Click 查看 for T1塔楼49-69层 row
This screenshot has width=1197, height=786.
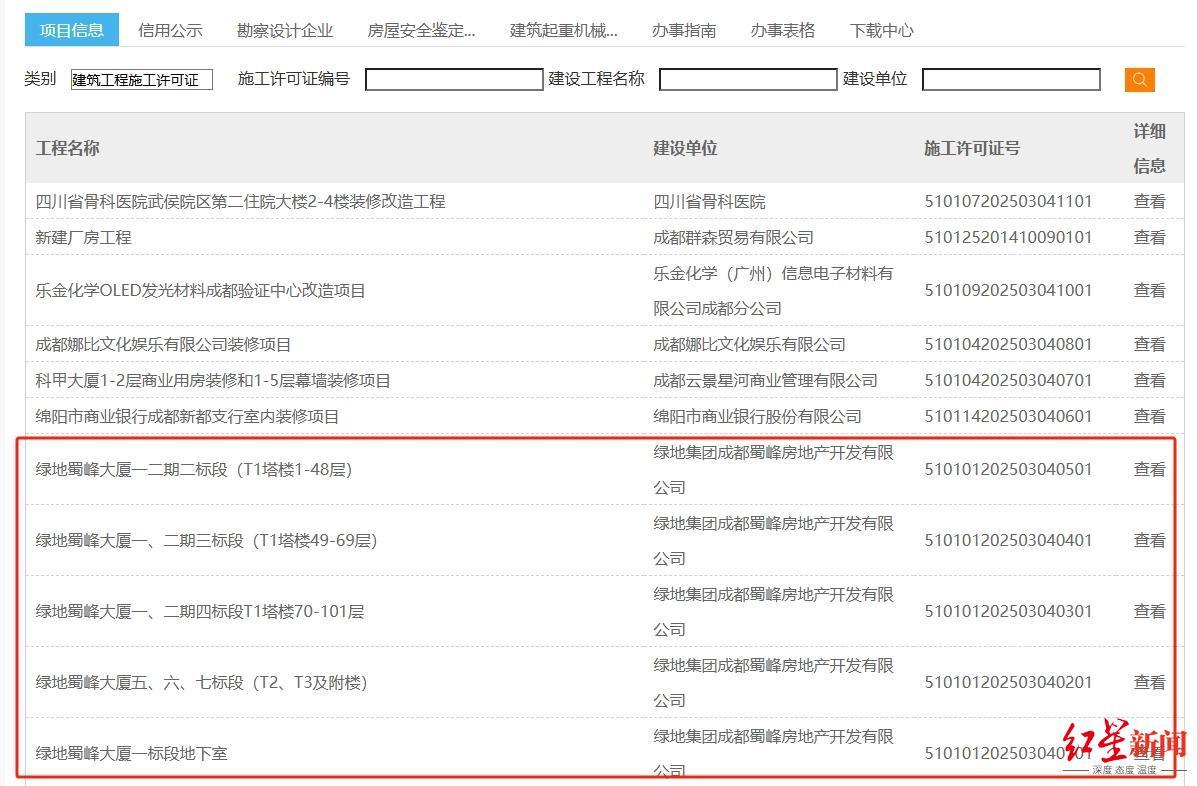point(1150,540)
